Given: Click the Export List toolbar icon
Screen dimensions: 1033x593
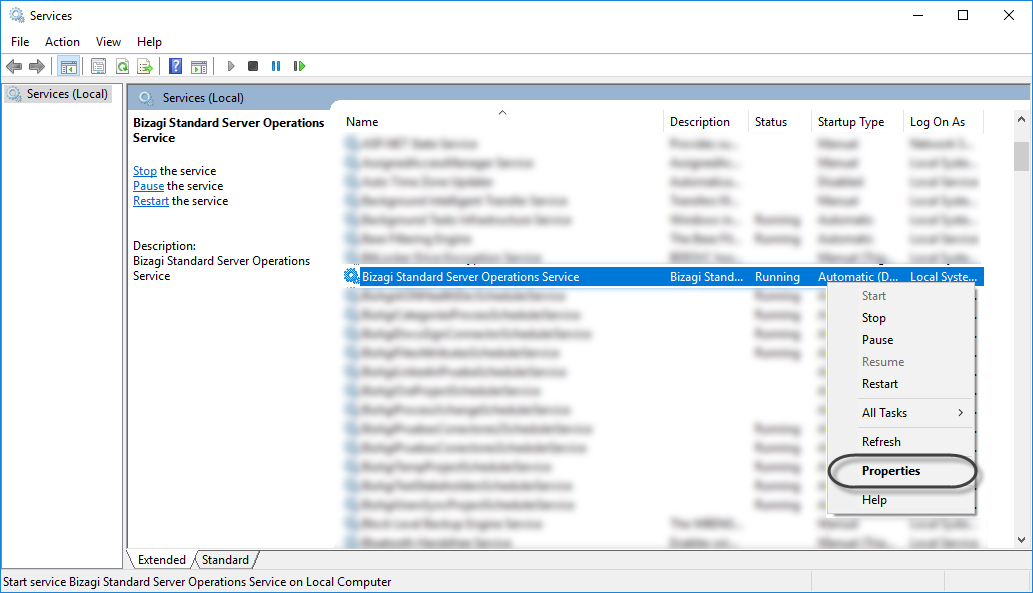Looking at the screenshot, I should [145, 66].
